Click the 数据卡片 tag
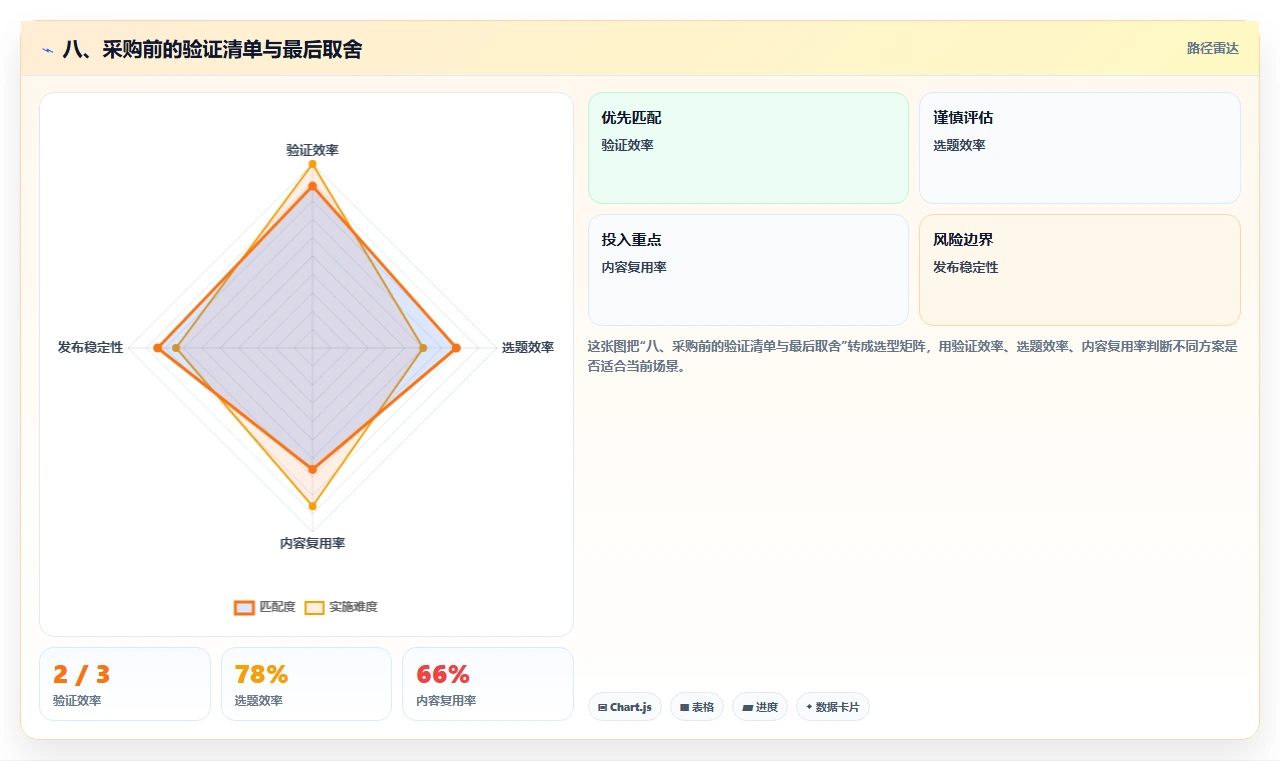Viewport: 1280px width, 761px height. point(833,707)
